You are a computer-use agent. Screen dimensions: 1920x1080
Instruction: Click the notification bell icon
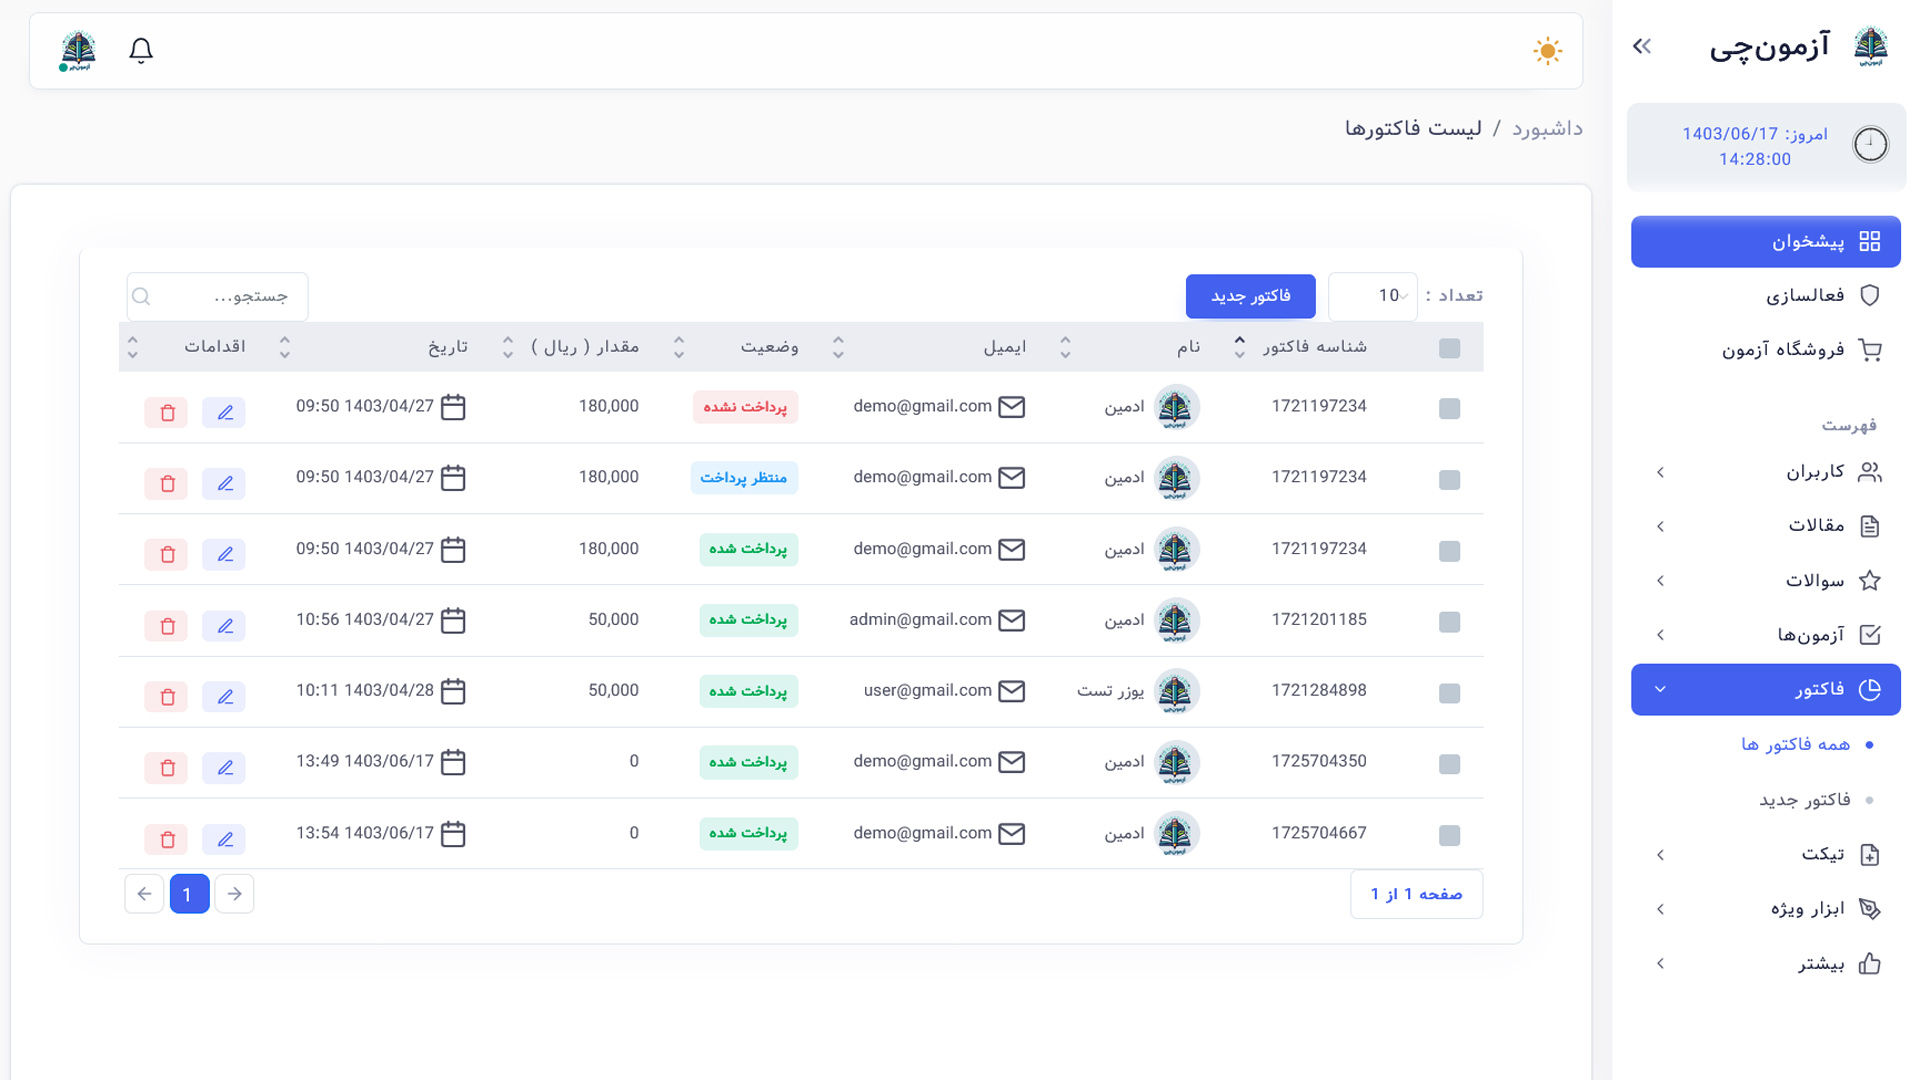point(141,50)
